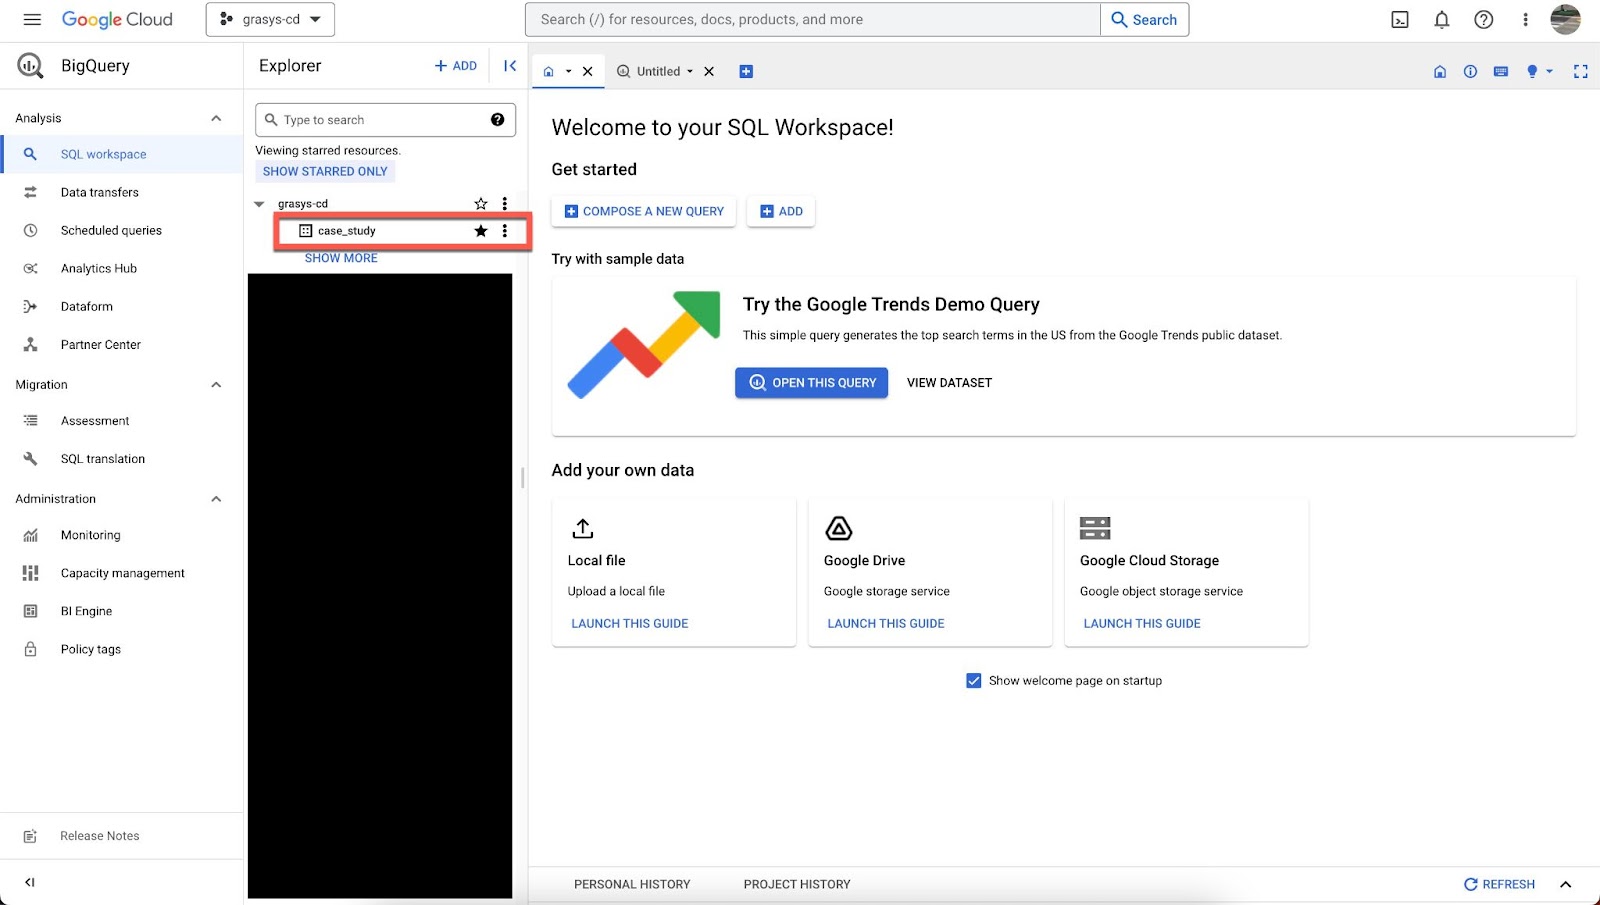Click SHOW MORE in Explorer
Screen dimensions: 1600x905
point(341,258)
